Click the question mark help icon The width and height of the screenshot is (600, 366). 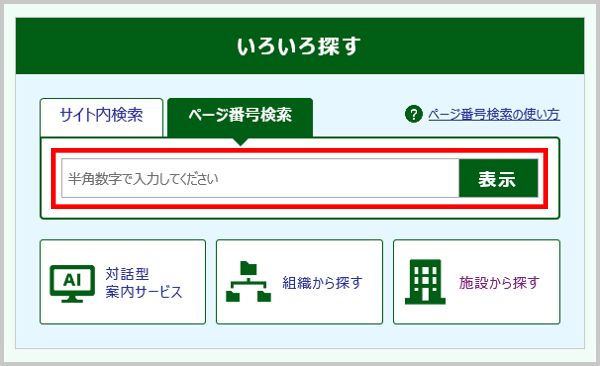[414, 114]
